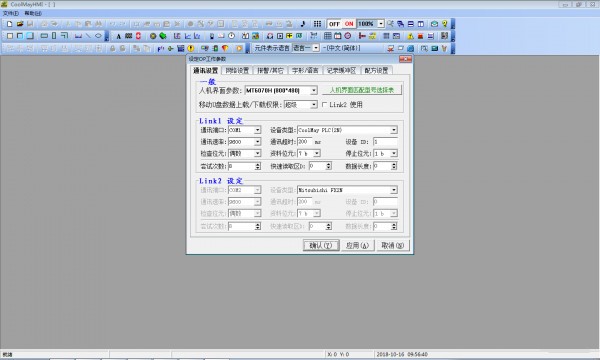
Task: Click Link1 尝试次数 spinner arrows
Action: coord(258,166)
